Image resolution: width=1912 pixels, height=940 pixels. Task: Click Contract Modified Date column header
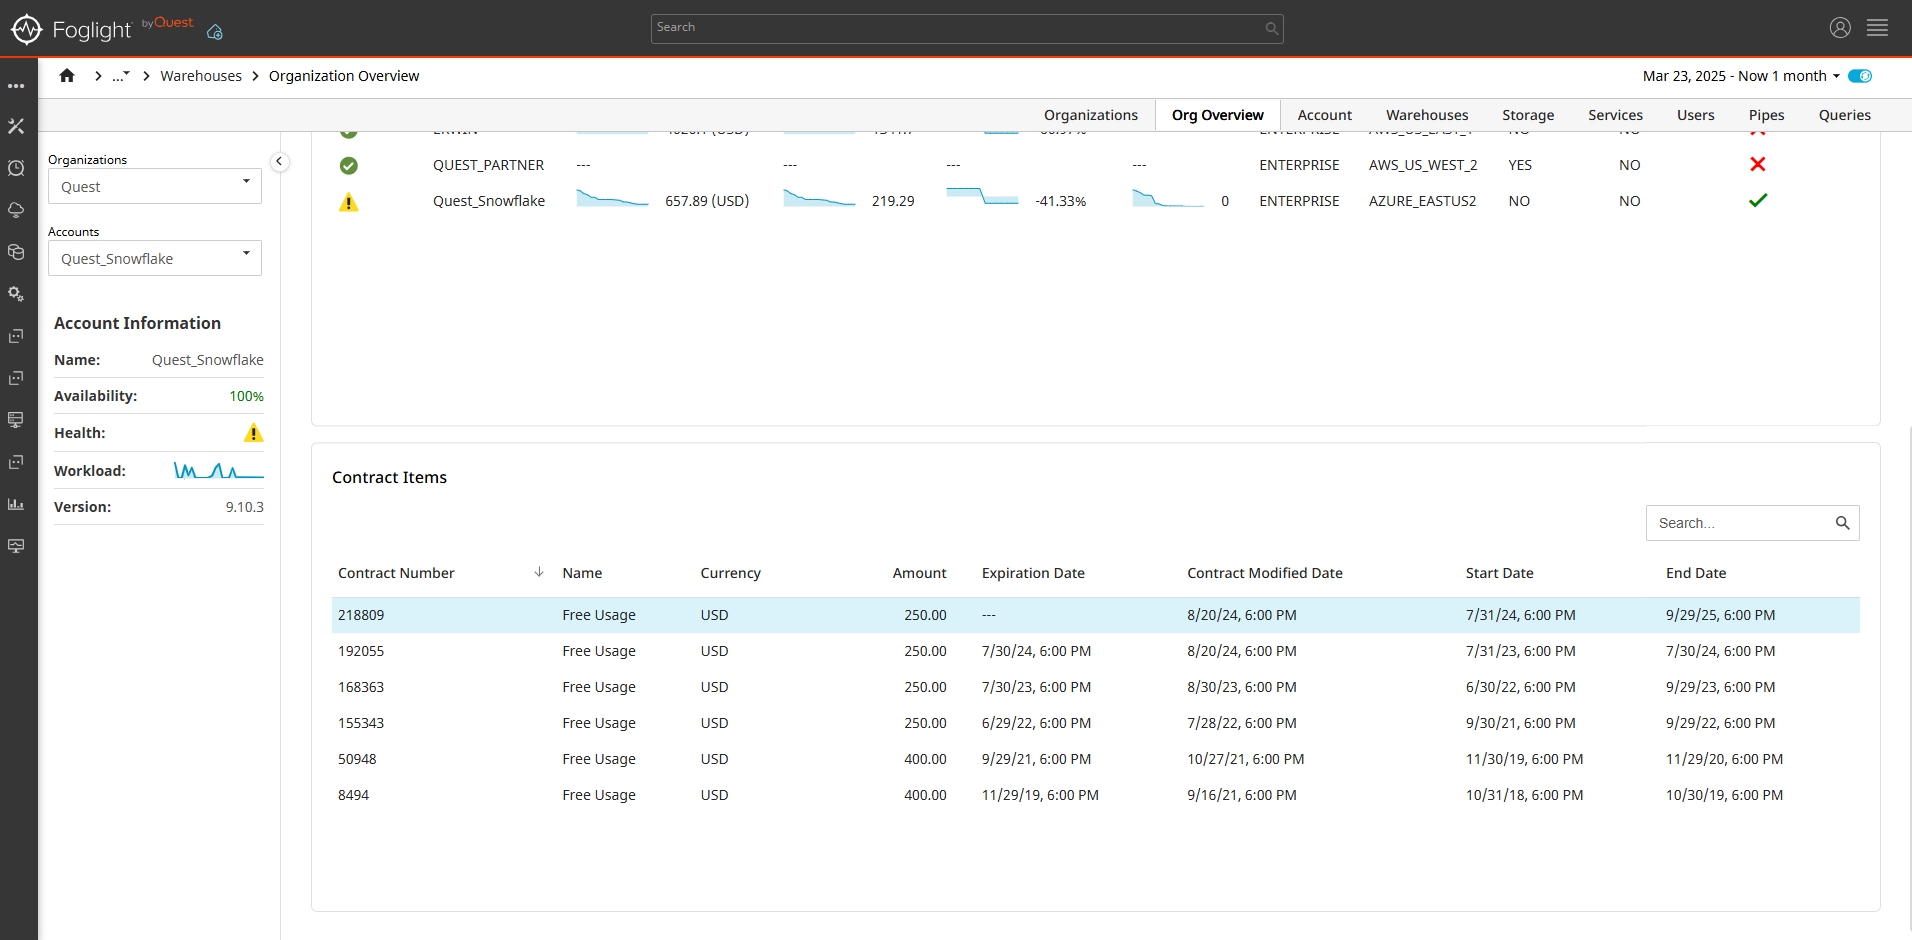click(x=1265, y=573)
